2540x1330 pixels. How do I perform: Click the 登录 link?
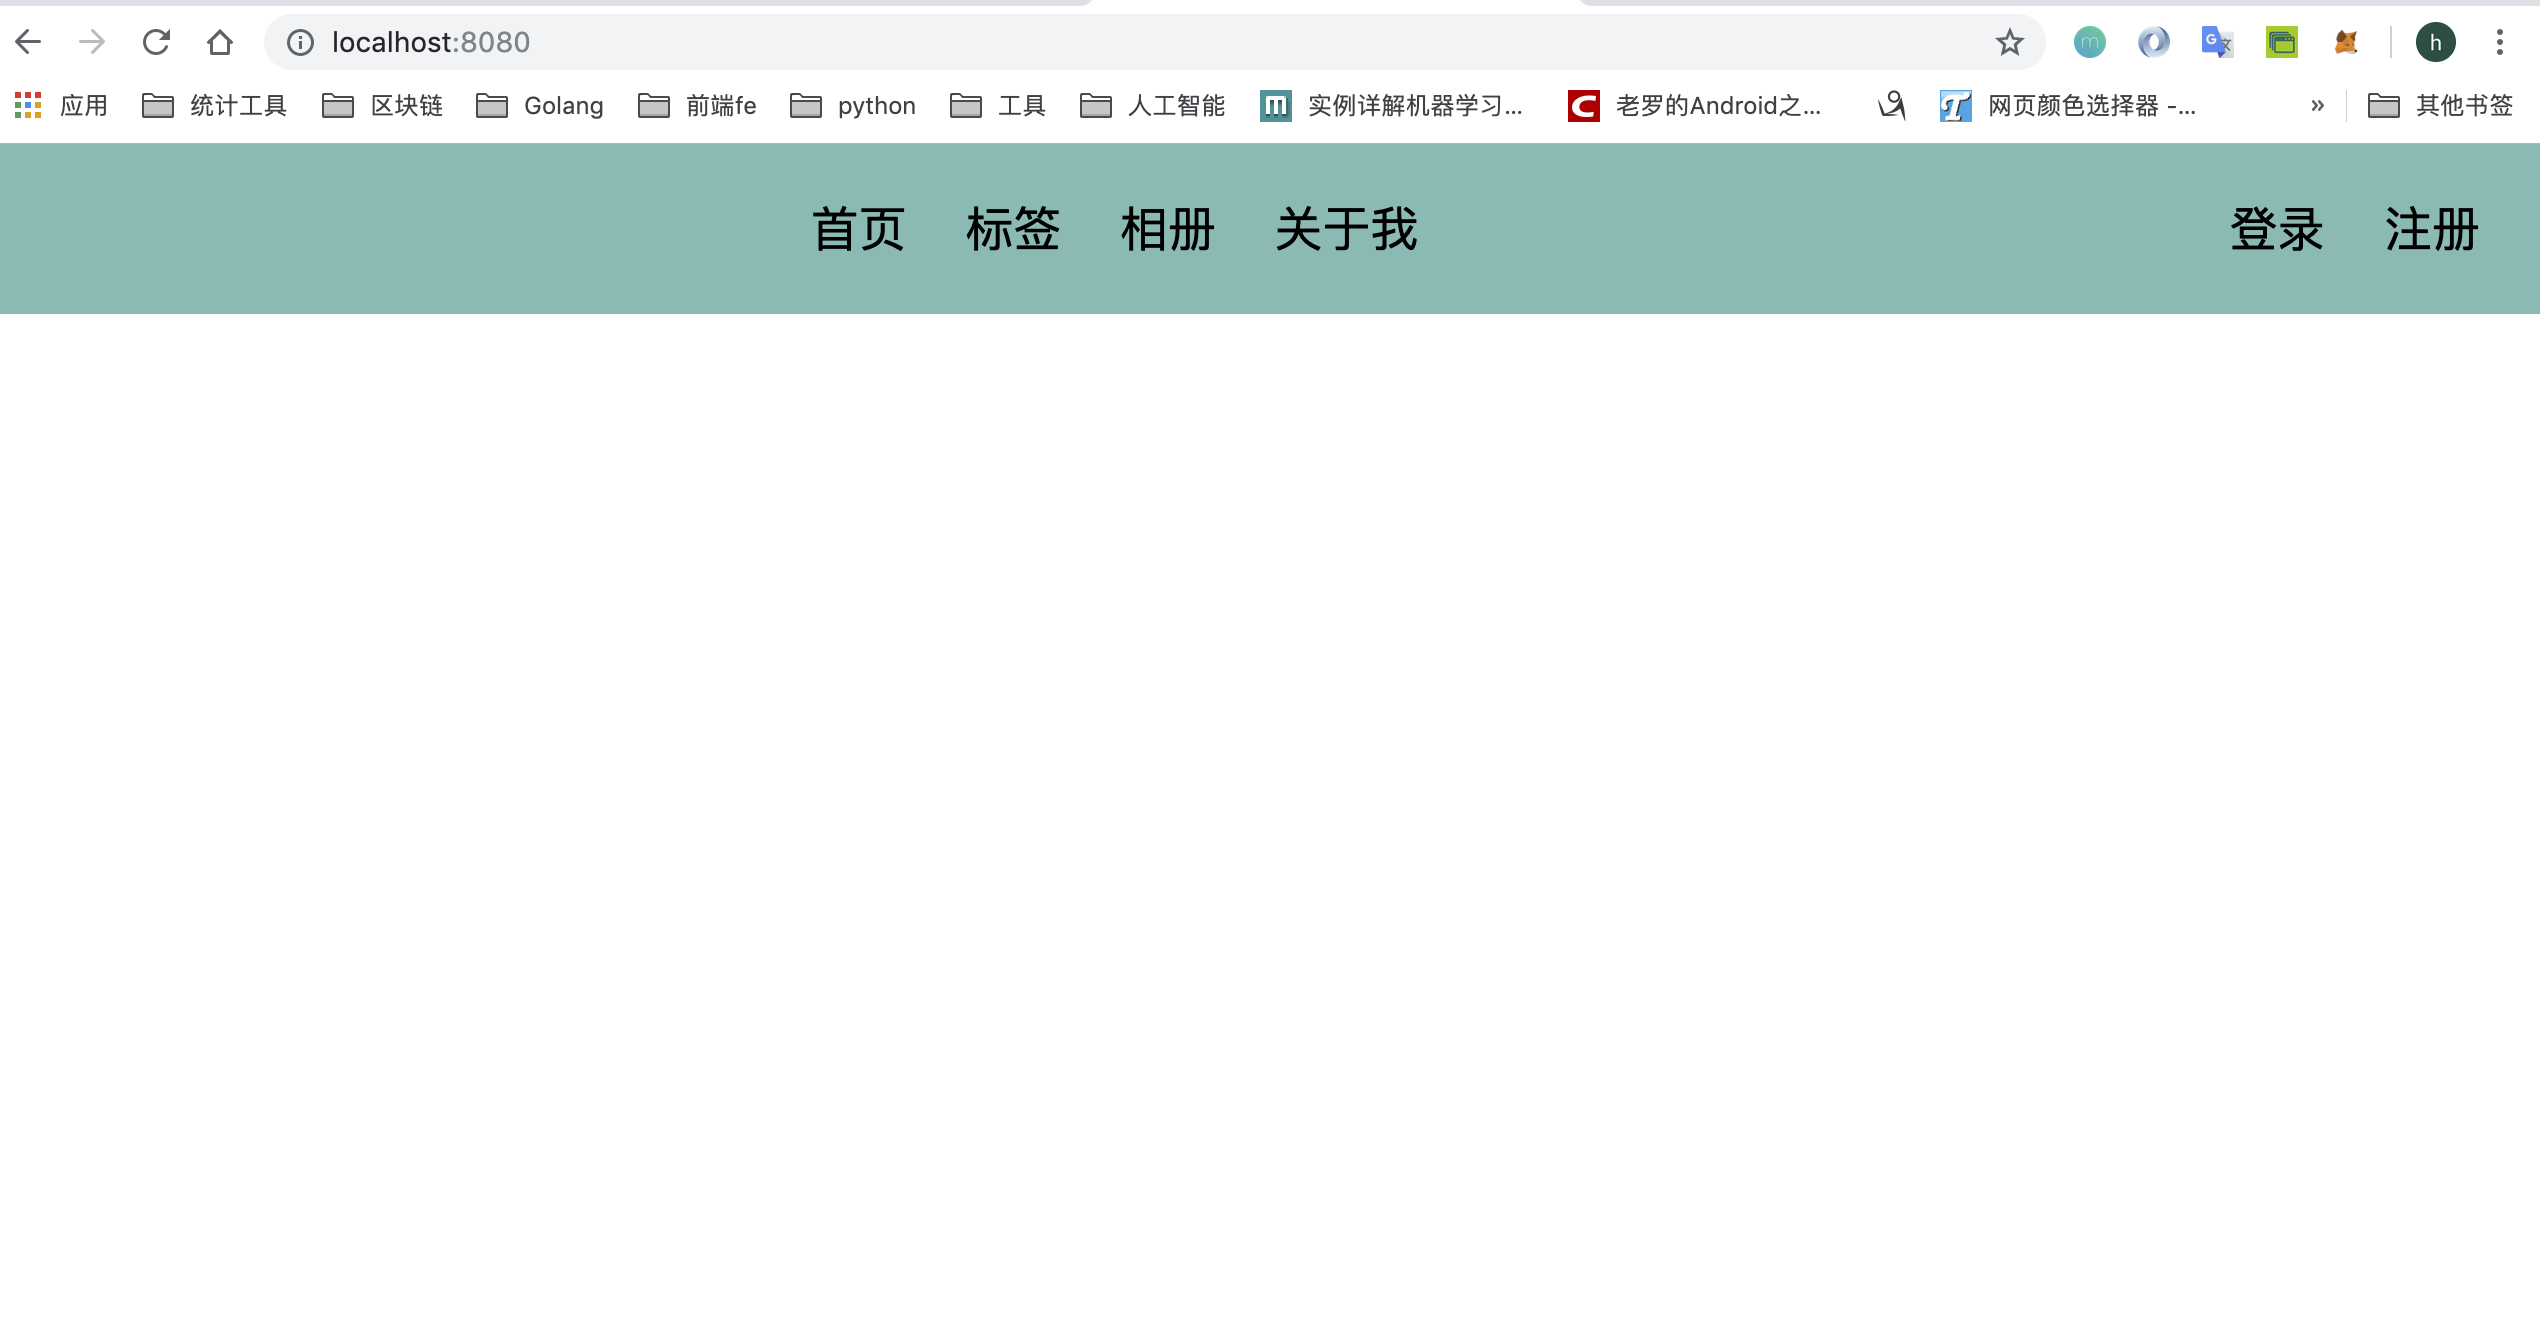click(x=2278, y=229)
